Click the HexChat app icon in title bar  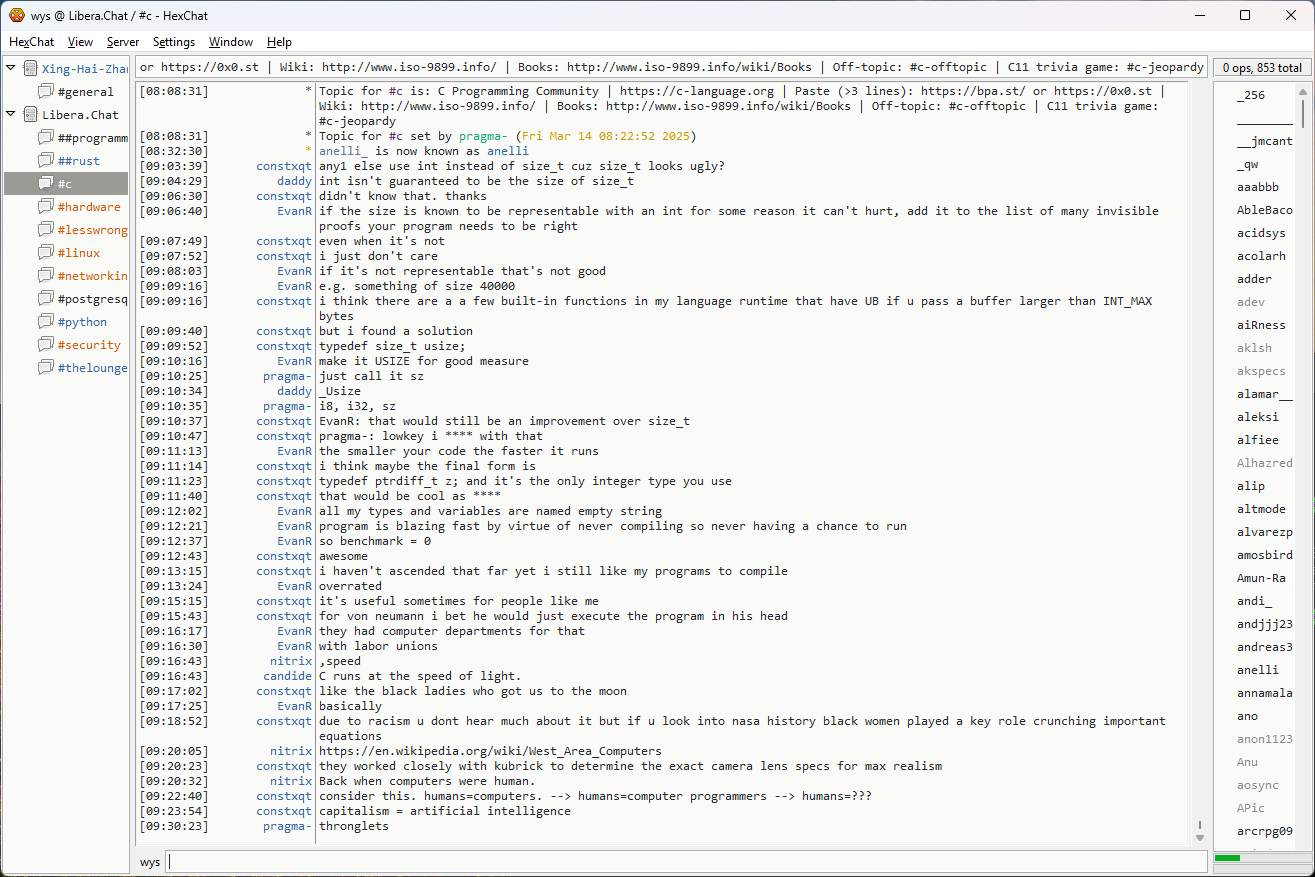tap(16, 16)
